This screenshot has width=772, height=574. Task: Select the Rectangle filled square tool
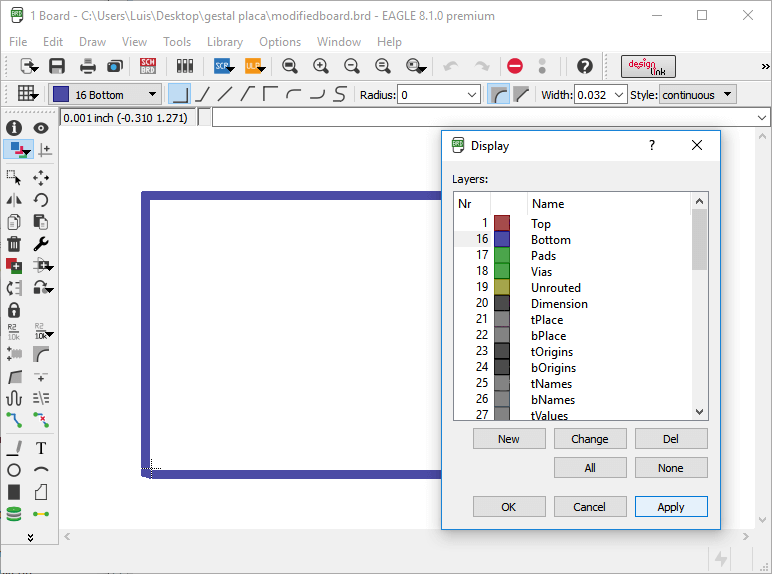coord(14,492)
